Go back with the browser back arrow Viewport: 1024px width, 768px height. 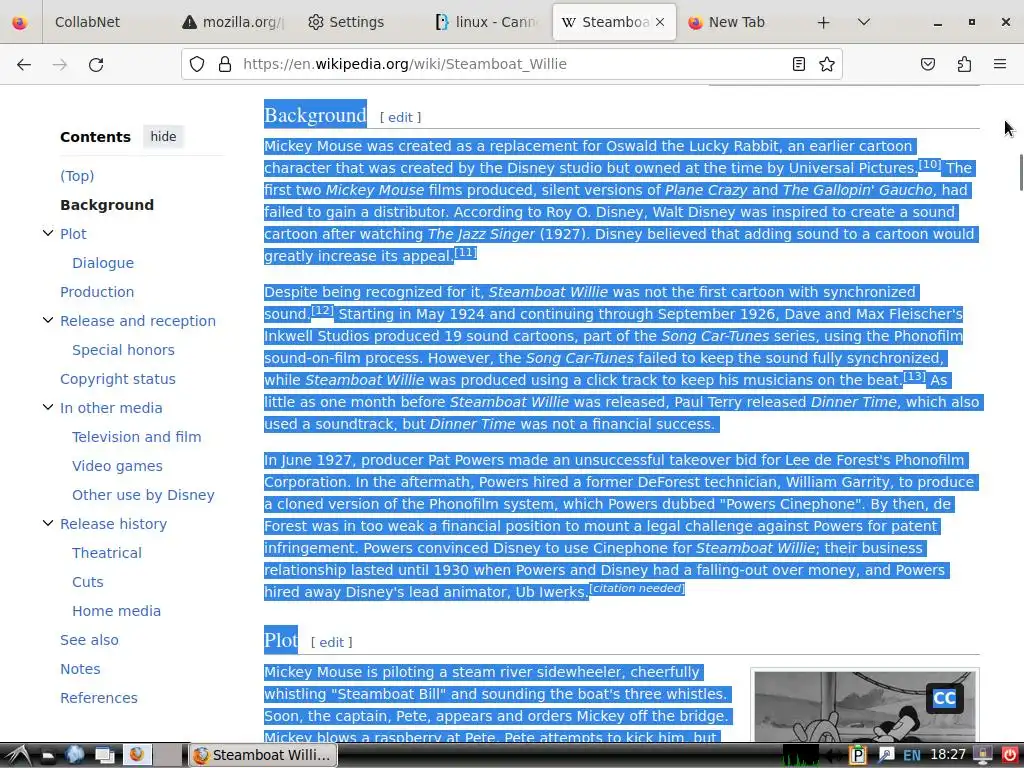24,64
